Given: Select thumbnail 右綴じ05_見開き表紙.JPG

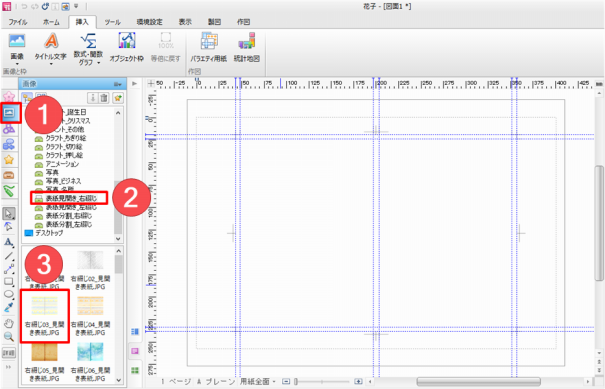Looking at the screenshot, I should point(45,362).
